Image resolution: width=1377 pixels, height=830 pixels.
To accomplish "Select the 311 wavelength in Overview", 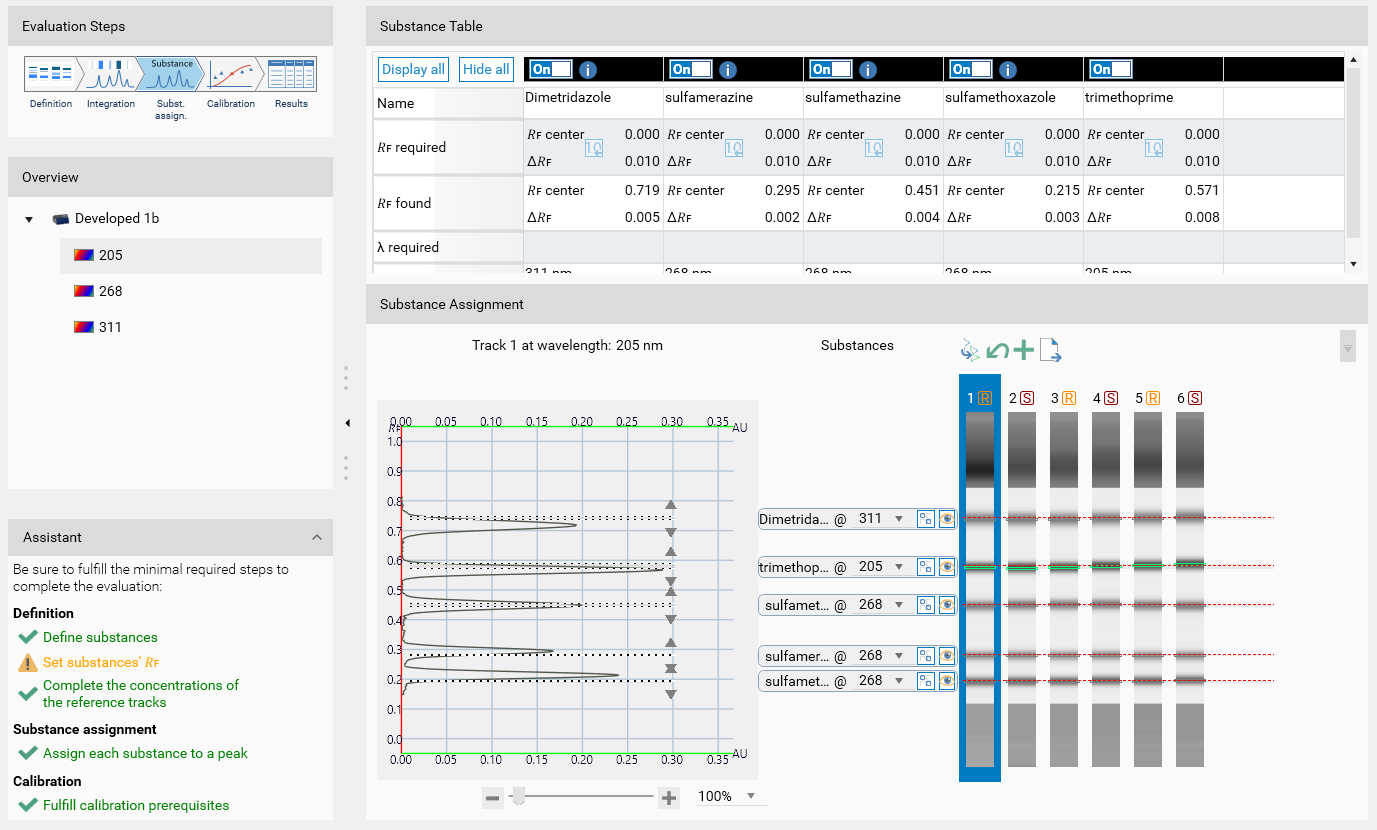I will click(110, 327).
